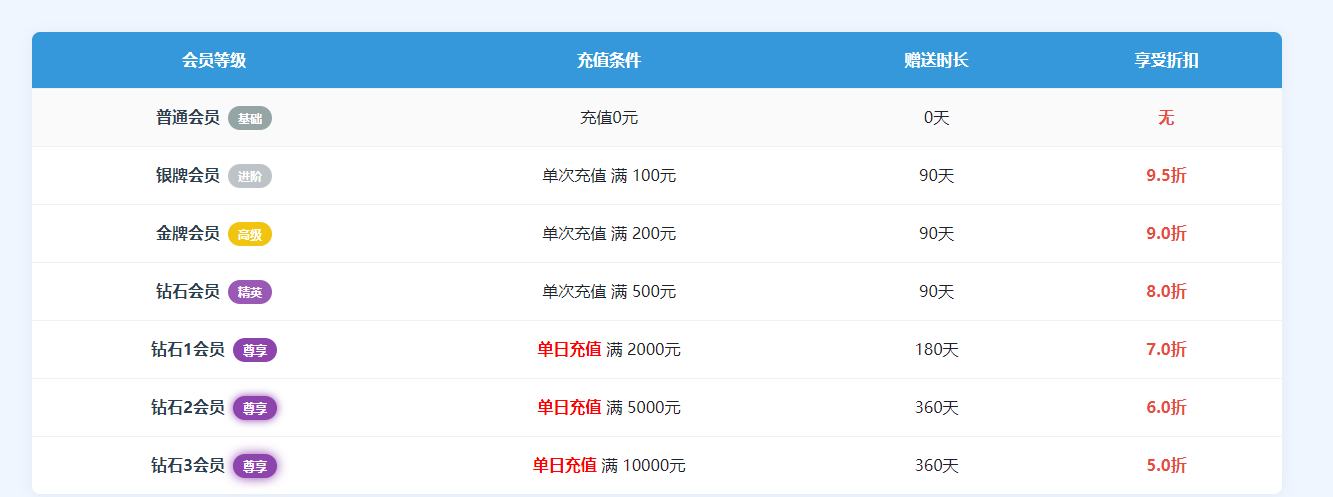The width and height of the screenshot is (1333, 497).
Task: Click the 180天 duration cell
Action: pos(936,350)
